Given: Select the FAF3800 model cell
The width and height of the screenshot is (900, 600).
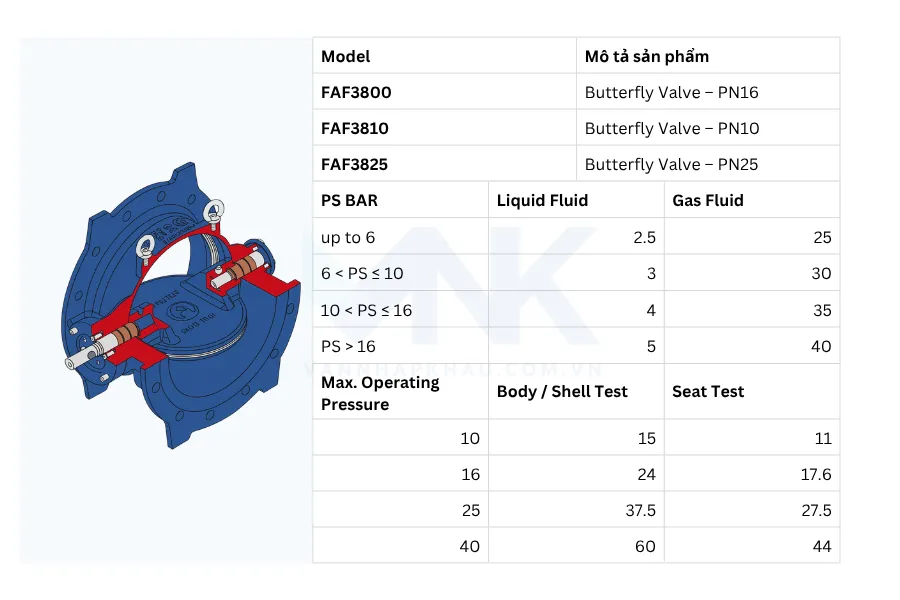Looking at the screenshot, I should tap(356, 92).
